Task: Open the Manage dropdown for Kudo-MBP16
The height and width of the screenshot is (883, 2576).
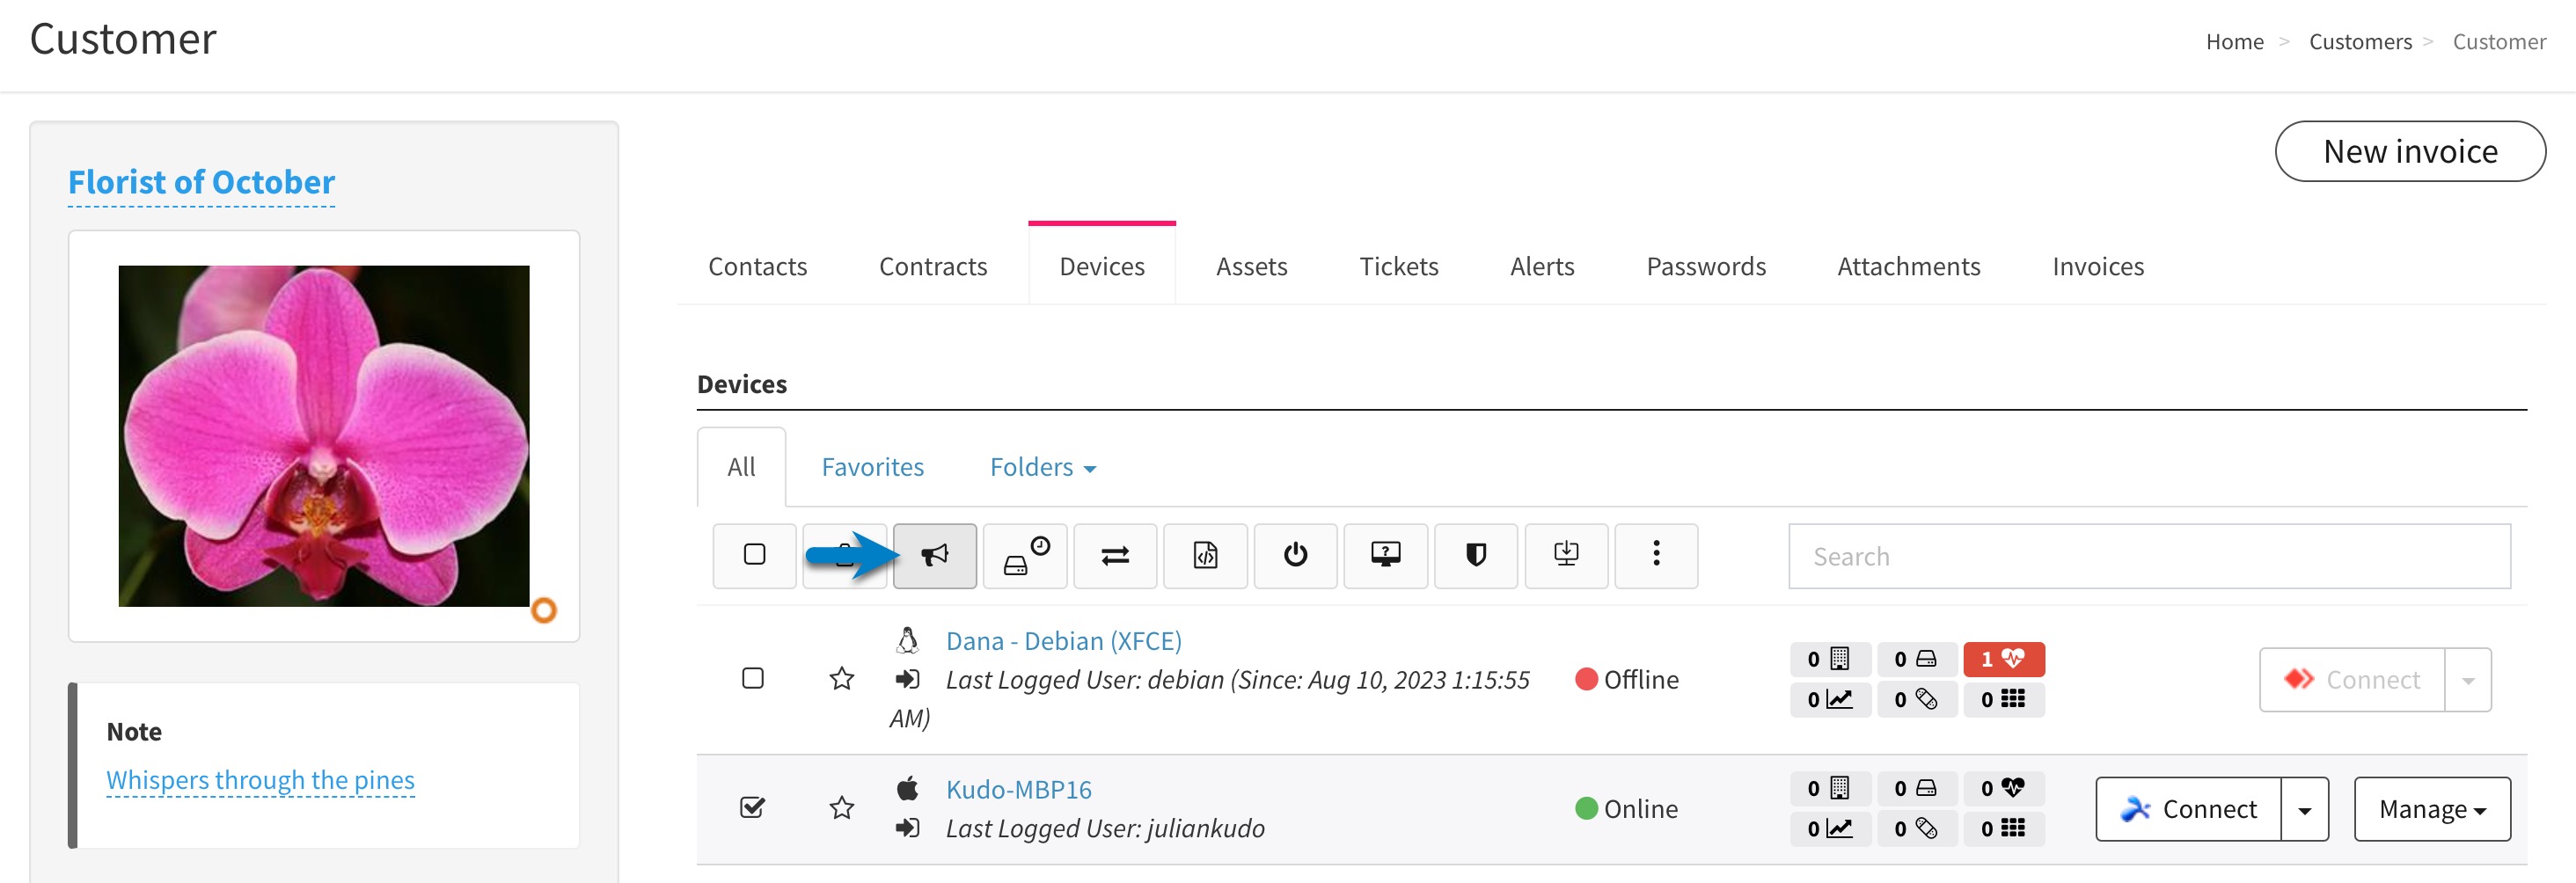Action: tap(2431, 809)
